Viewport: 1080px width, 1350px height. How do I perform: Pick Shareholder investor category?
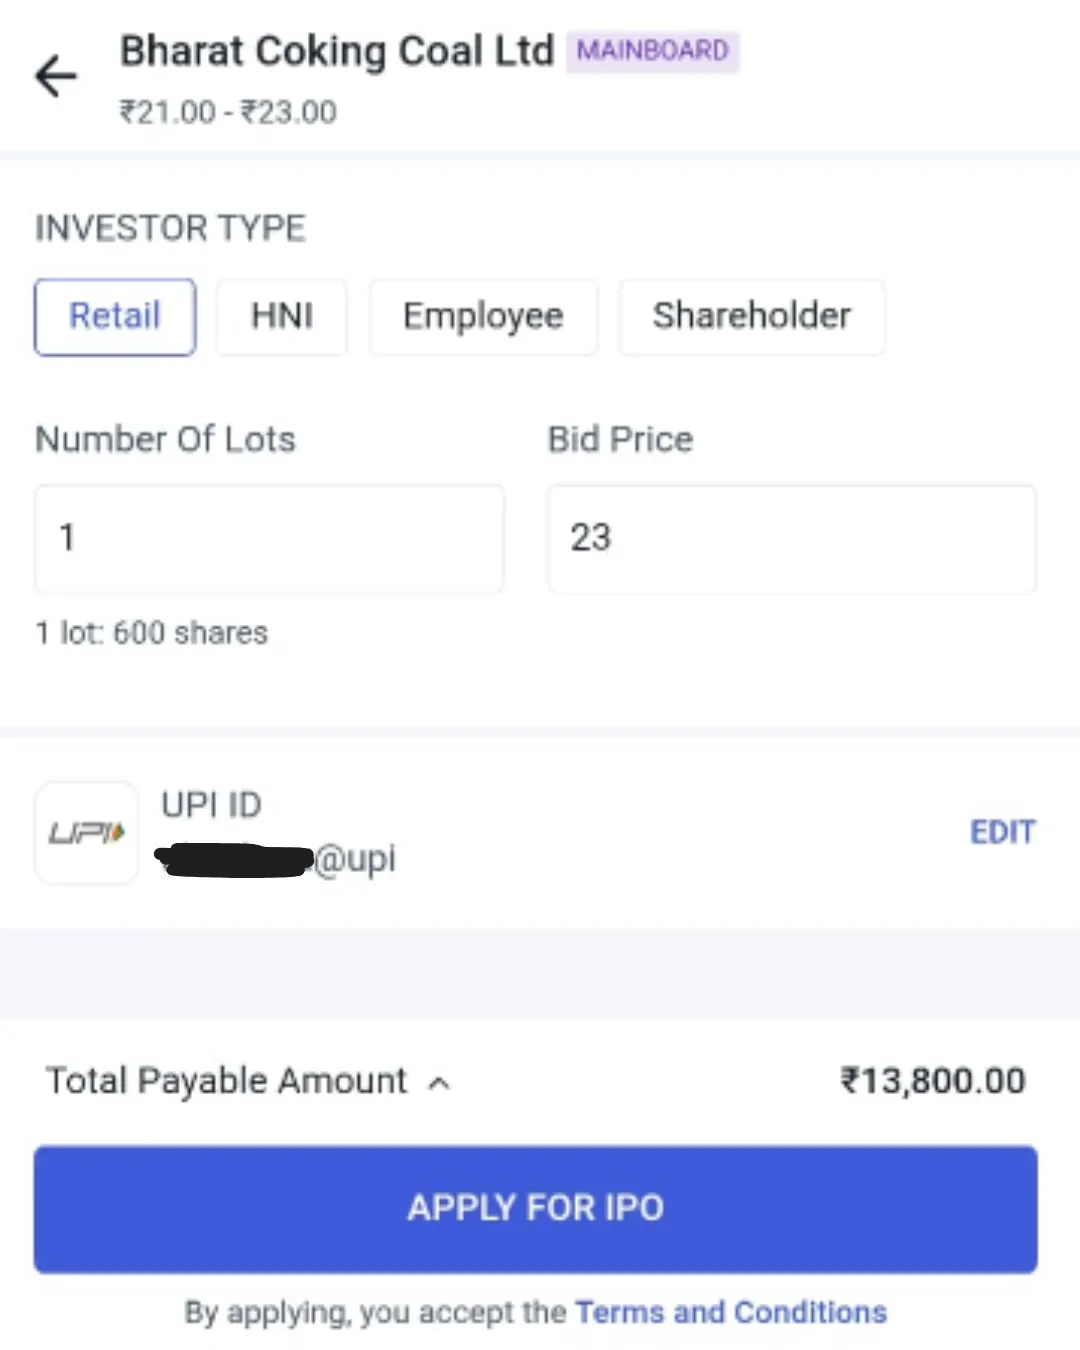point(751,317)
